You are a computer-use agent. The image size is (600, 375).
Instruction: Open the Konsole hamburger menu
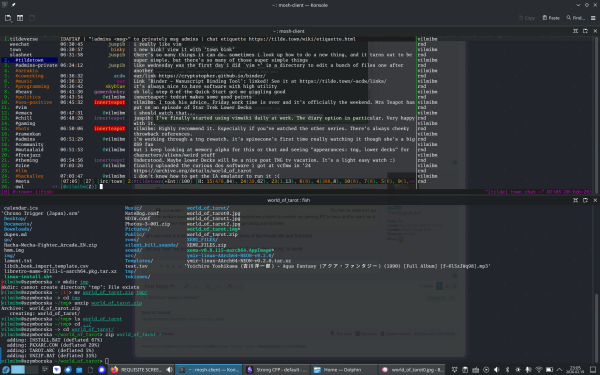(x=593, y=18)
